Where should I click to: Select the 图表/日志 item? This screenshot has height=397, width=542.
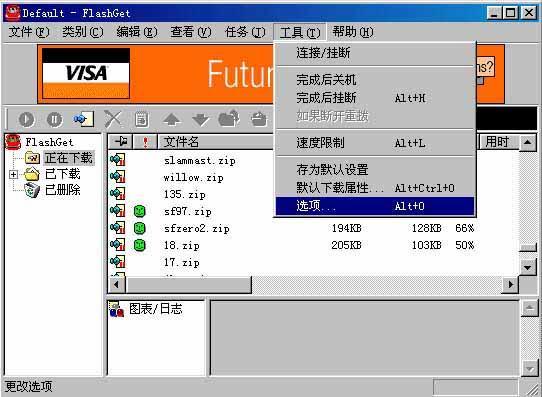155,309
